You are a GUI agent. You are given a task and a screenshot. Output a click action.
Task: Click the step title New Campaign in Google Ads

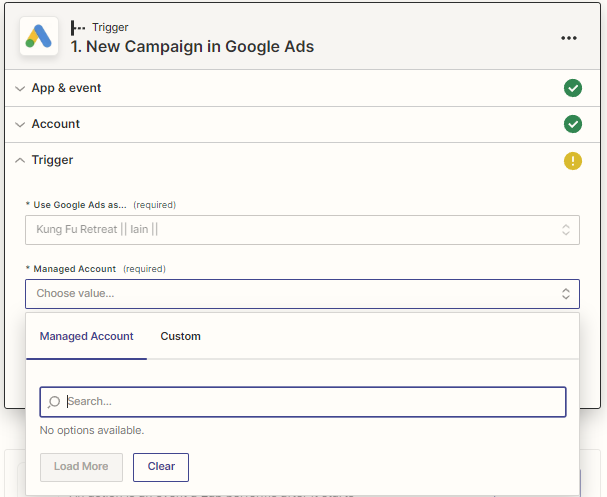pos(192,46)
